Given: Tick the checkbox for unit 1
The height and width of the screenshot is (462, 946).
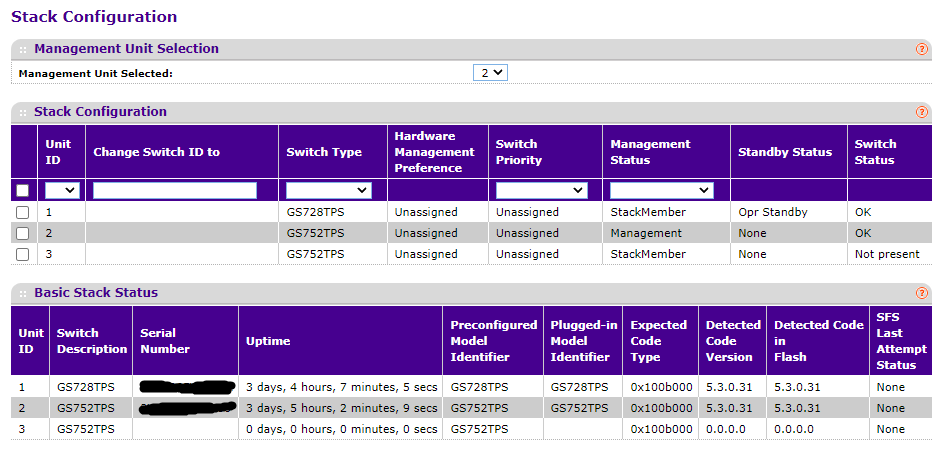Looking at the screenshot, I should click(x=23, y=212).
